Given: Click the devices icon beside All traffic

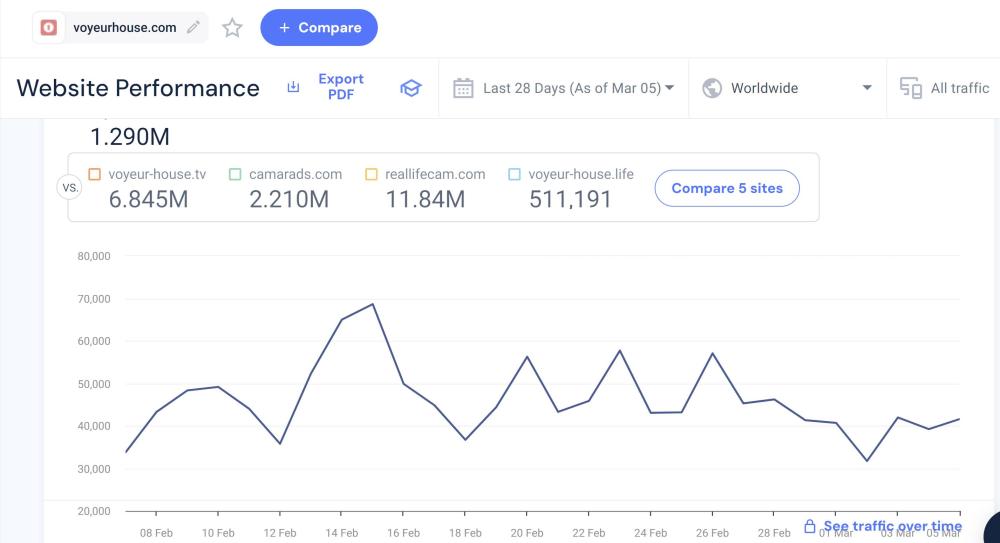Looking at the screenshot, I should pyautogui.click(x=910, y=88).
